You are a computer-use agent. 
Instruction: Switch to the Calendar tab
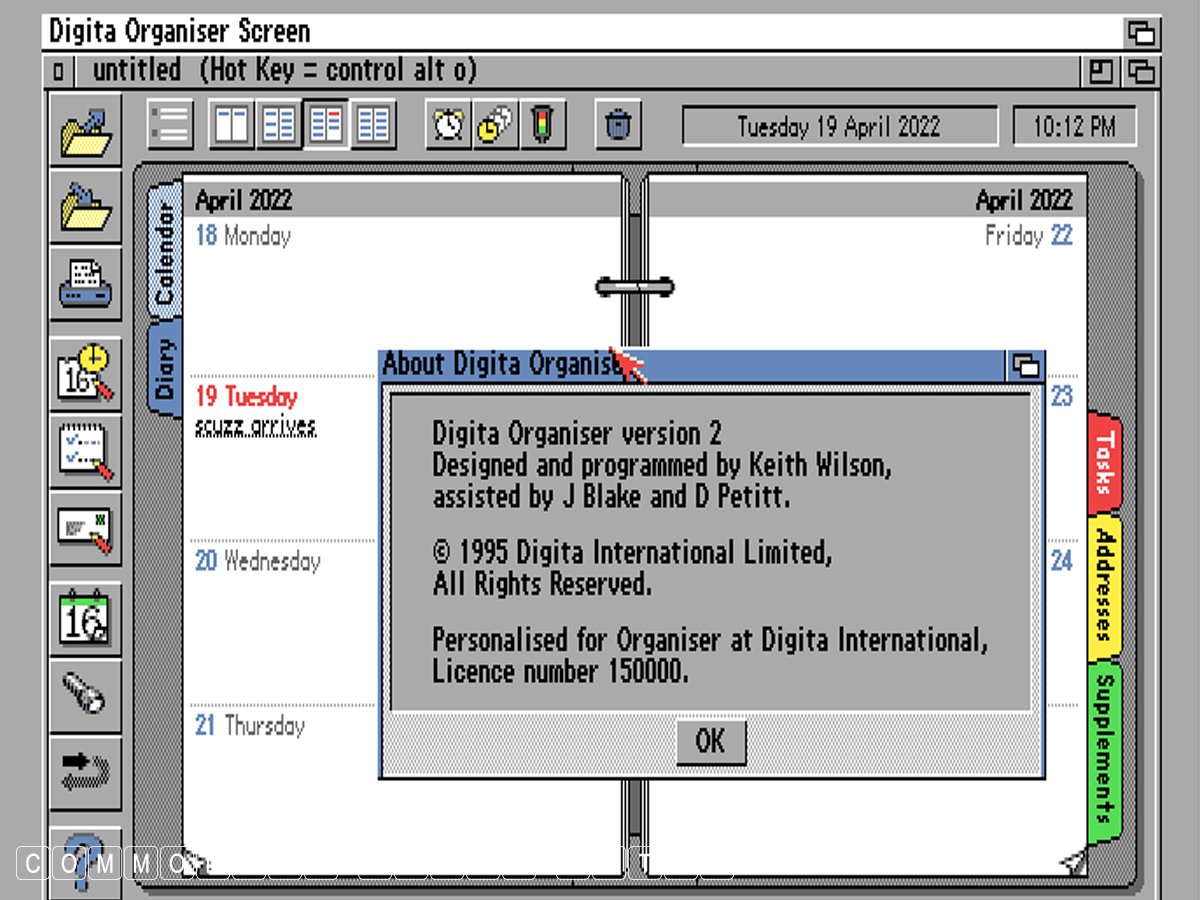(165, 255)
